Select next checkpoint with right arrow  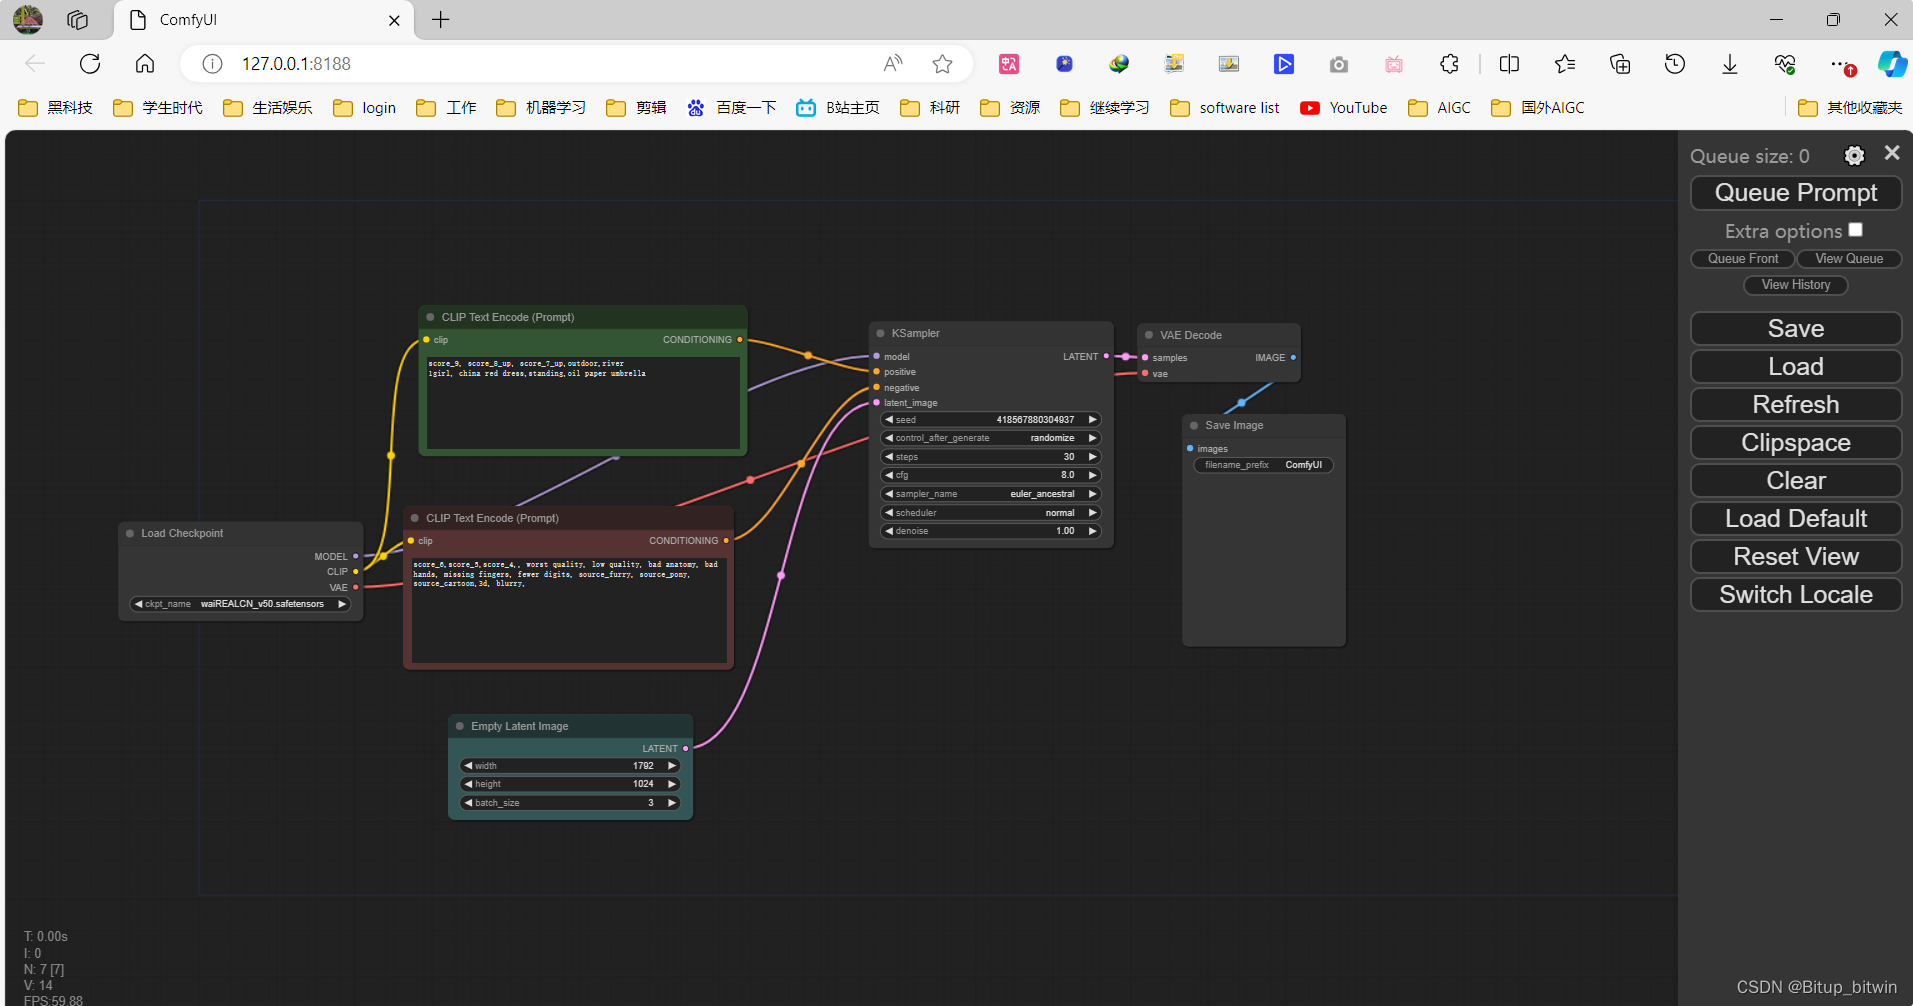coord(342,604)
